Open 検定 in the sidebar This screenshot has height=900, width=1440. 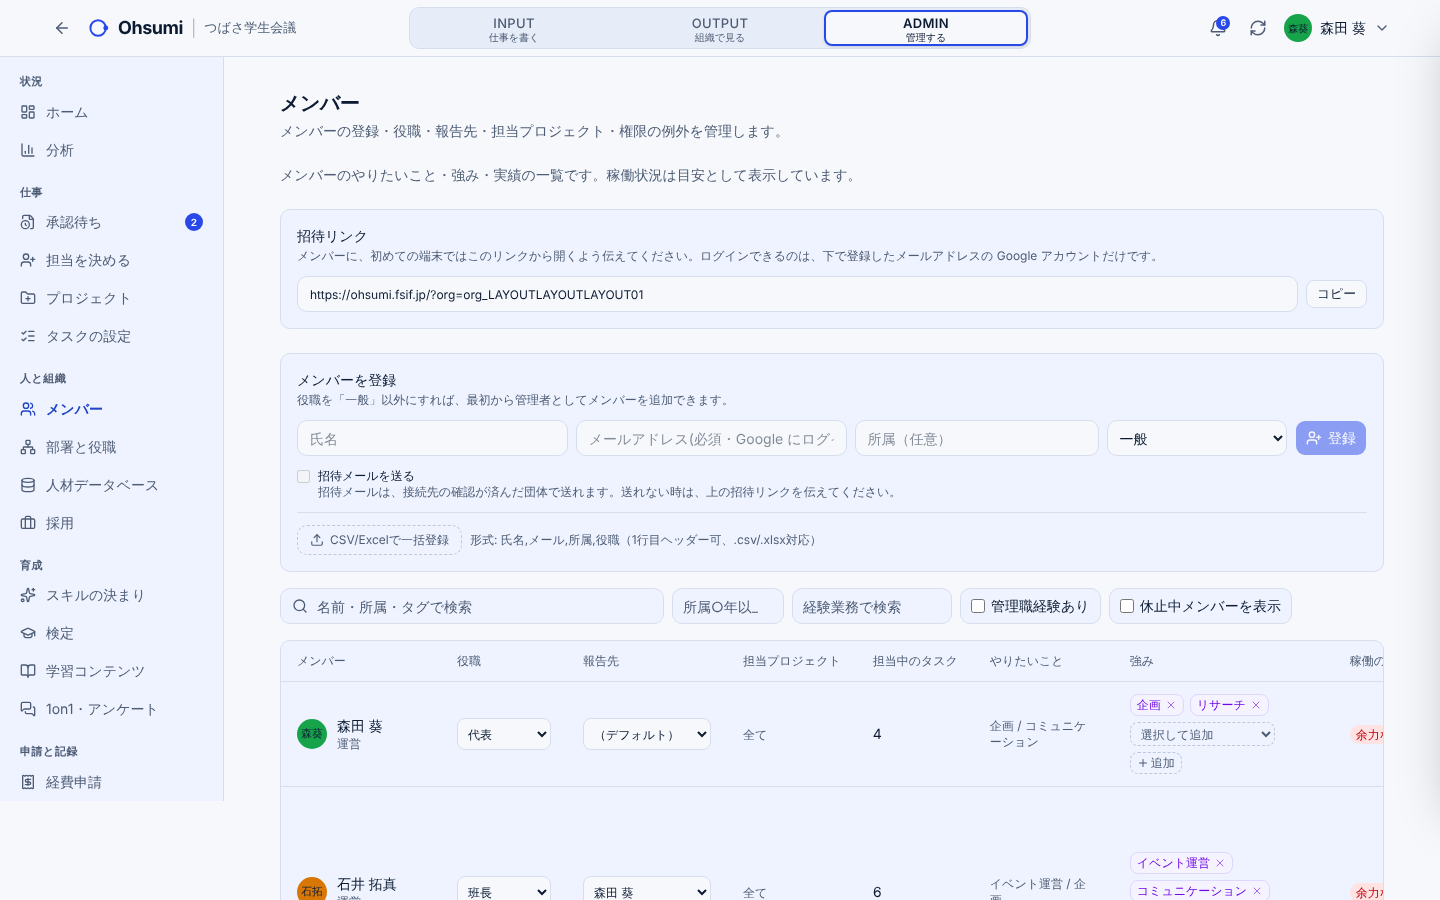(x=111, y=633)
